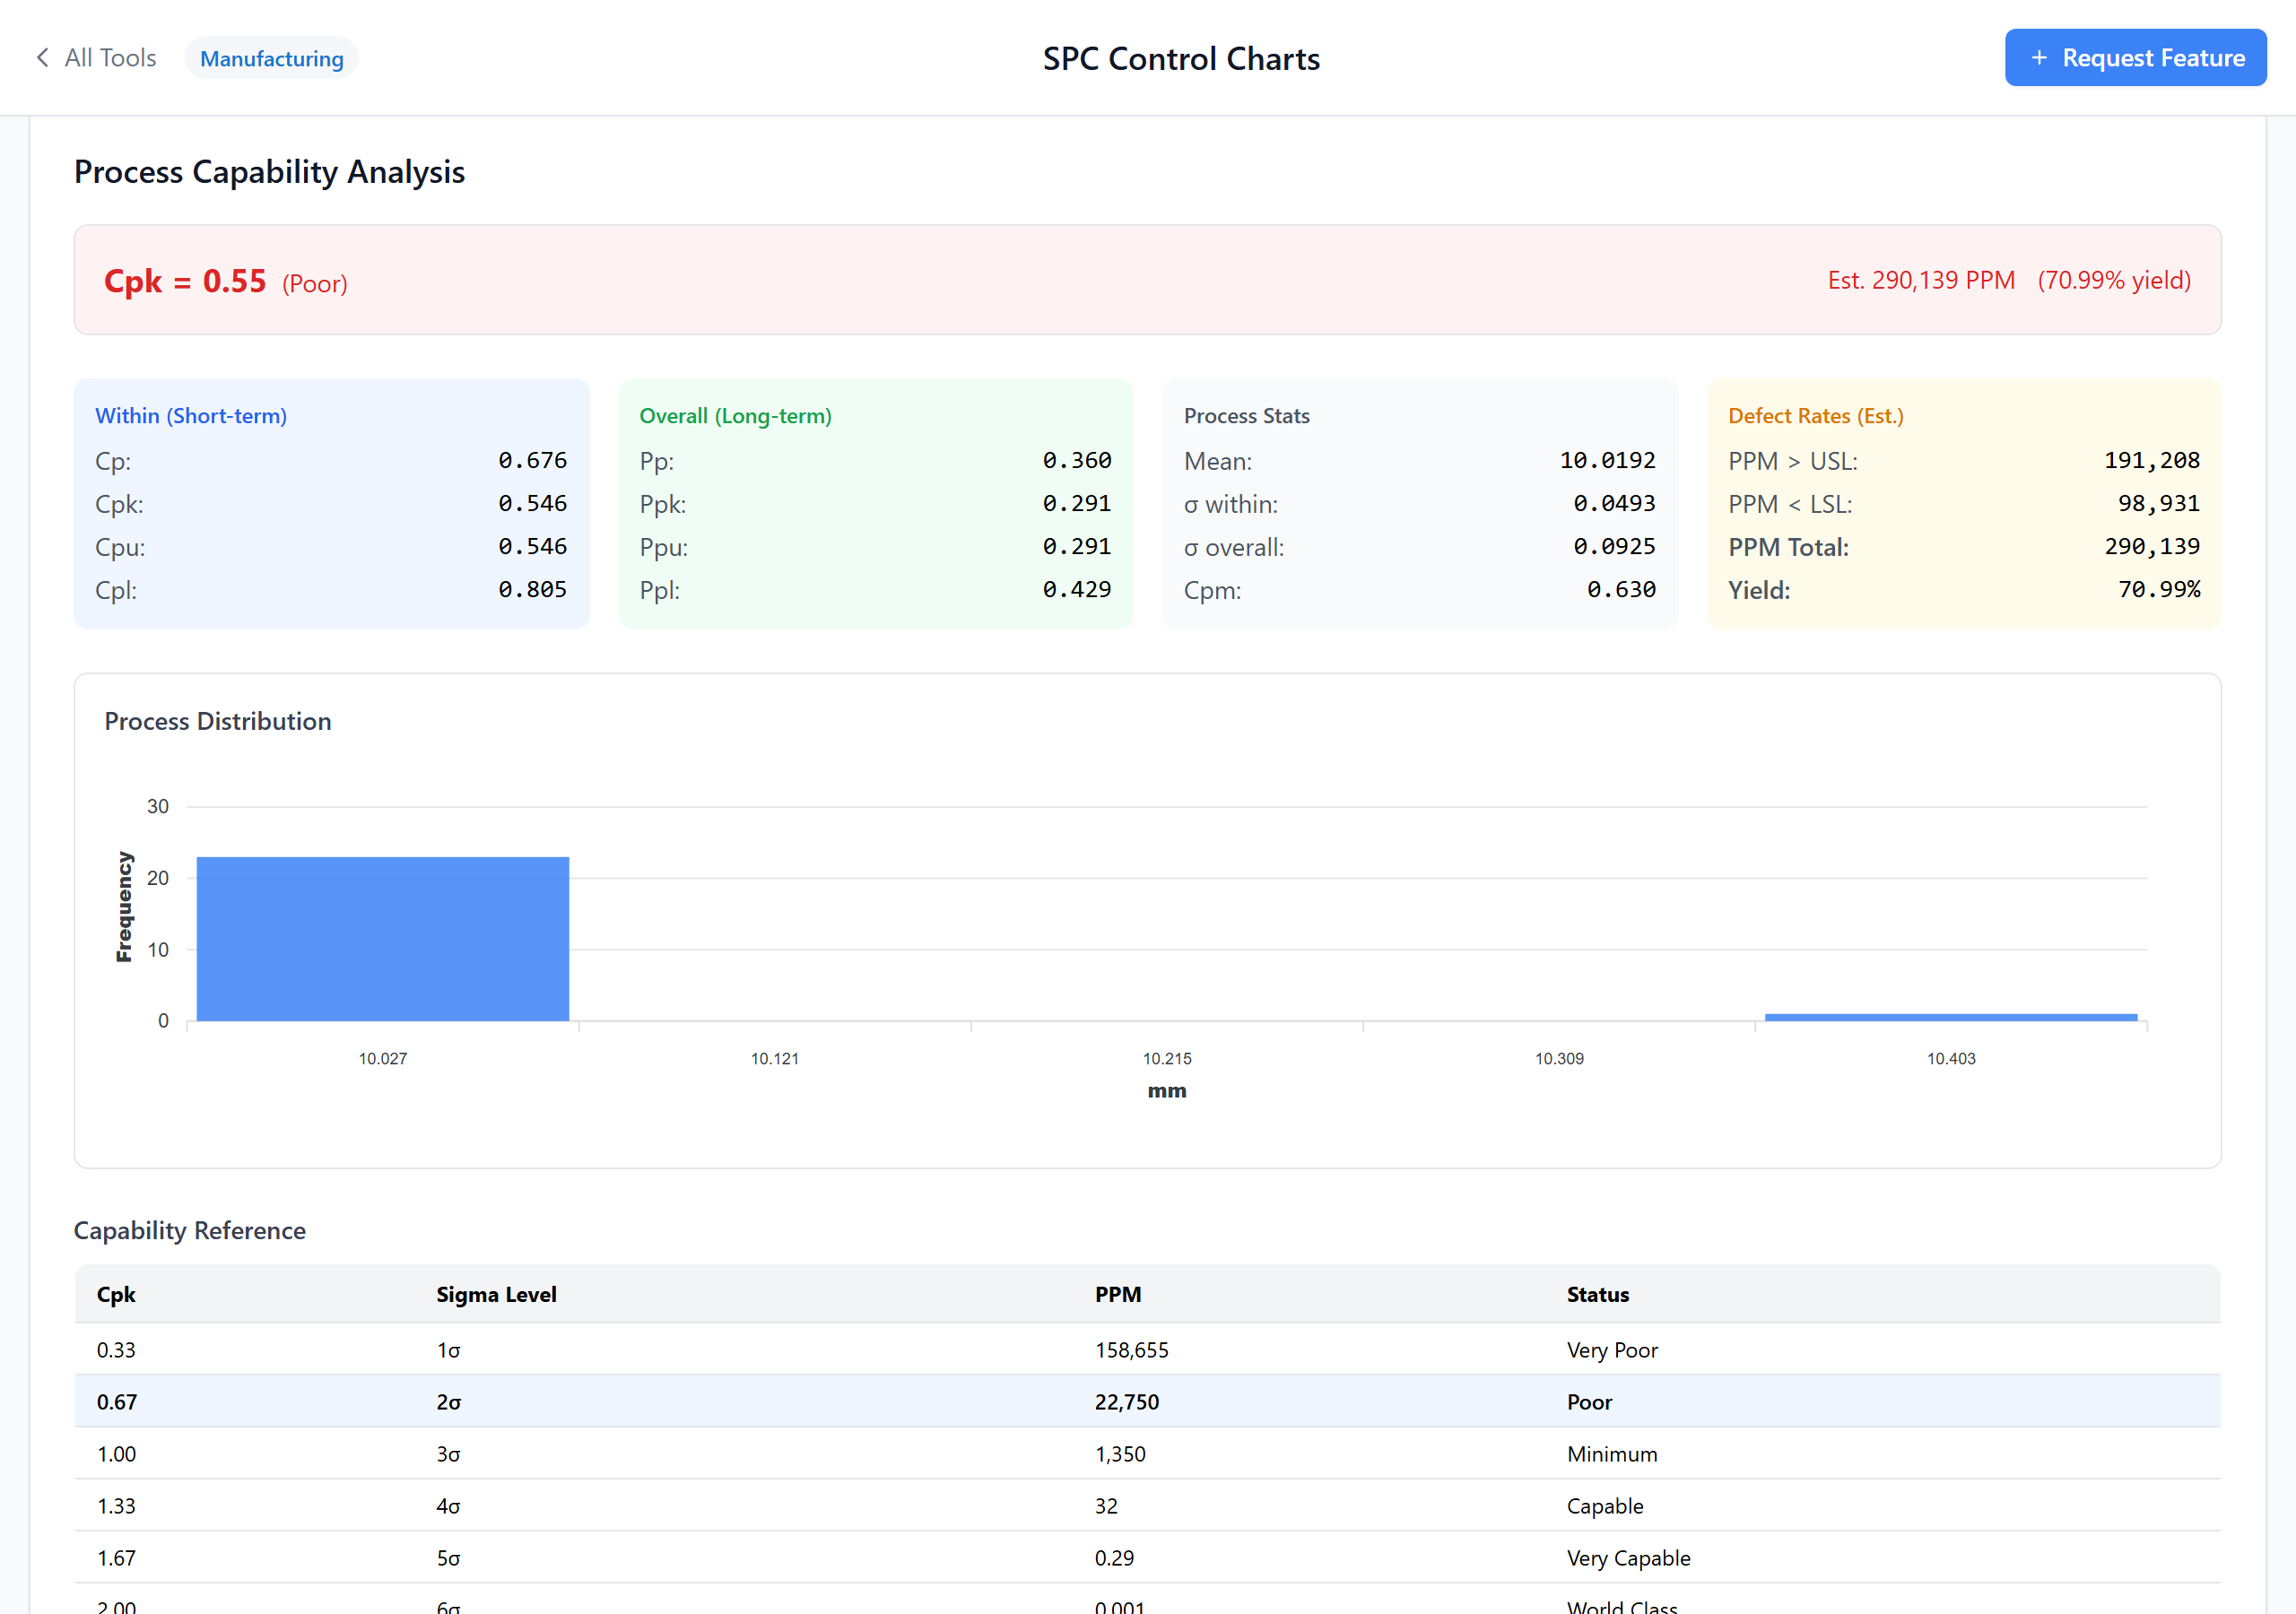2296x1614 pixels.
Task: Click the Status column header
Action: coord(1597,1294)
